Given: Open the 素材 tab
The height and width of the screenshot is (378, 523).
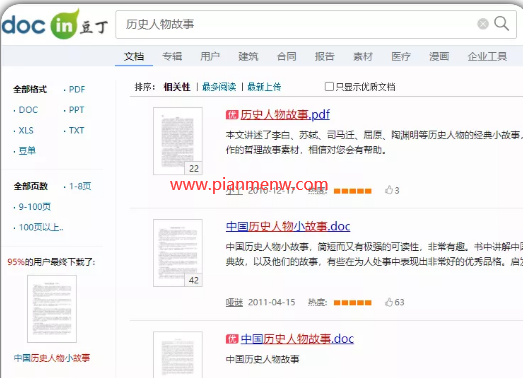Looking at the screenshot, I should [x=363, y=56].
